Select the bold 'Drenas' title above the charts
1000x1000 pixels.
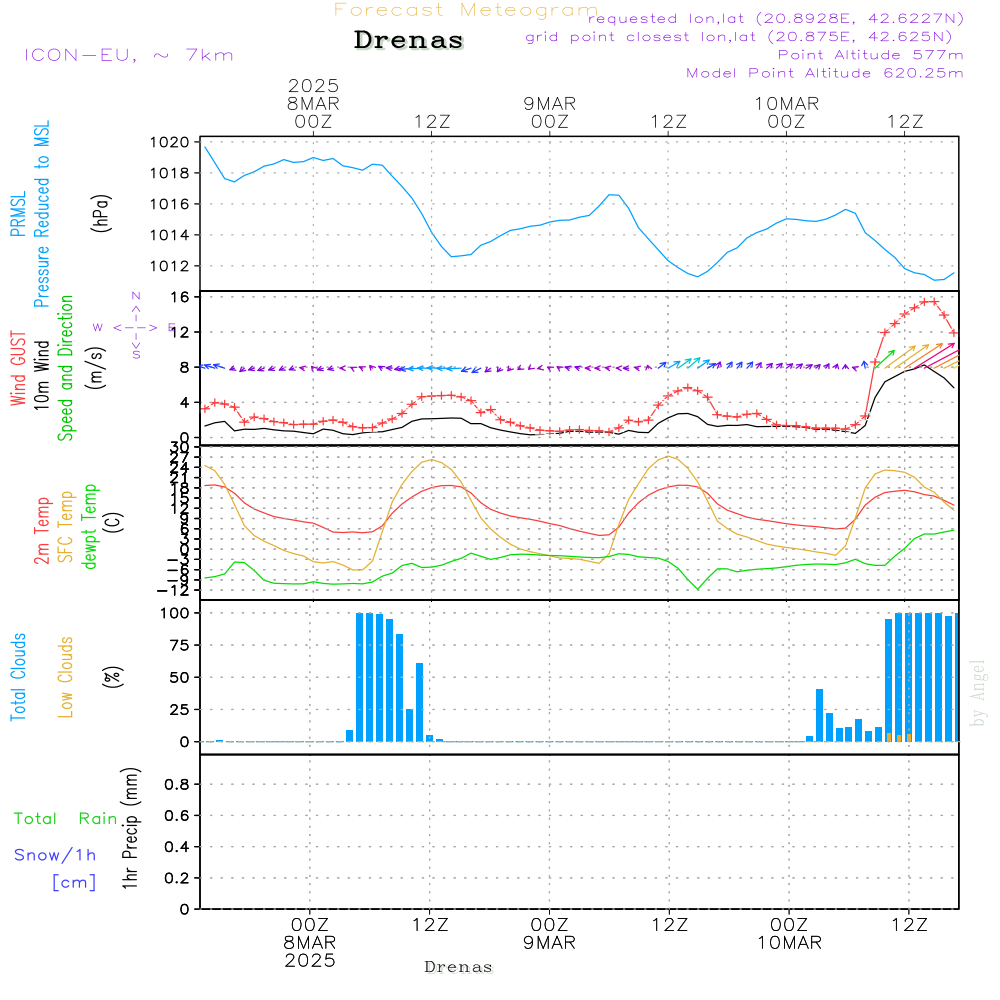(x=408, y=40)
